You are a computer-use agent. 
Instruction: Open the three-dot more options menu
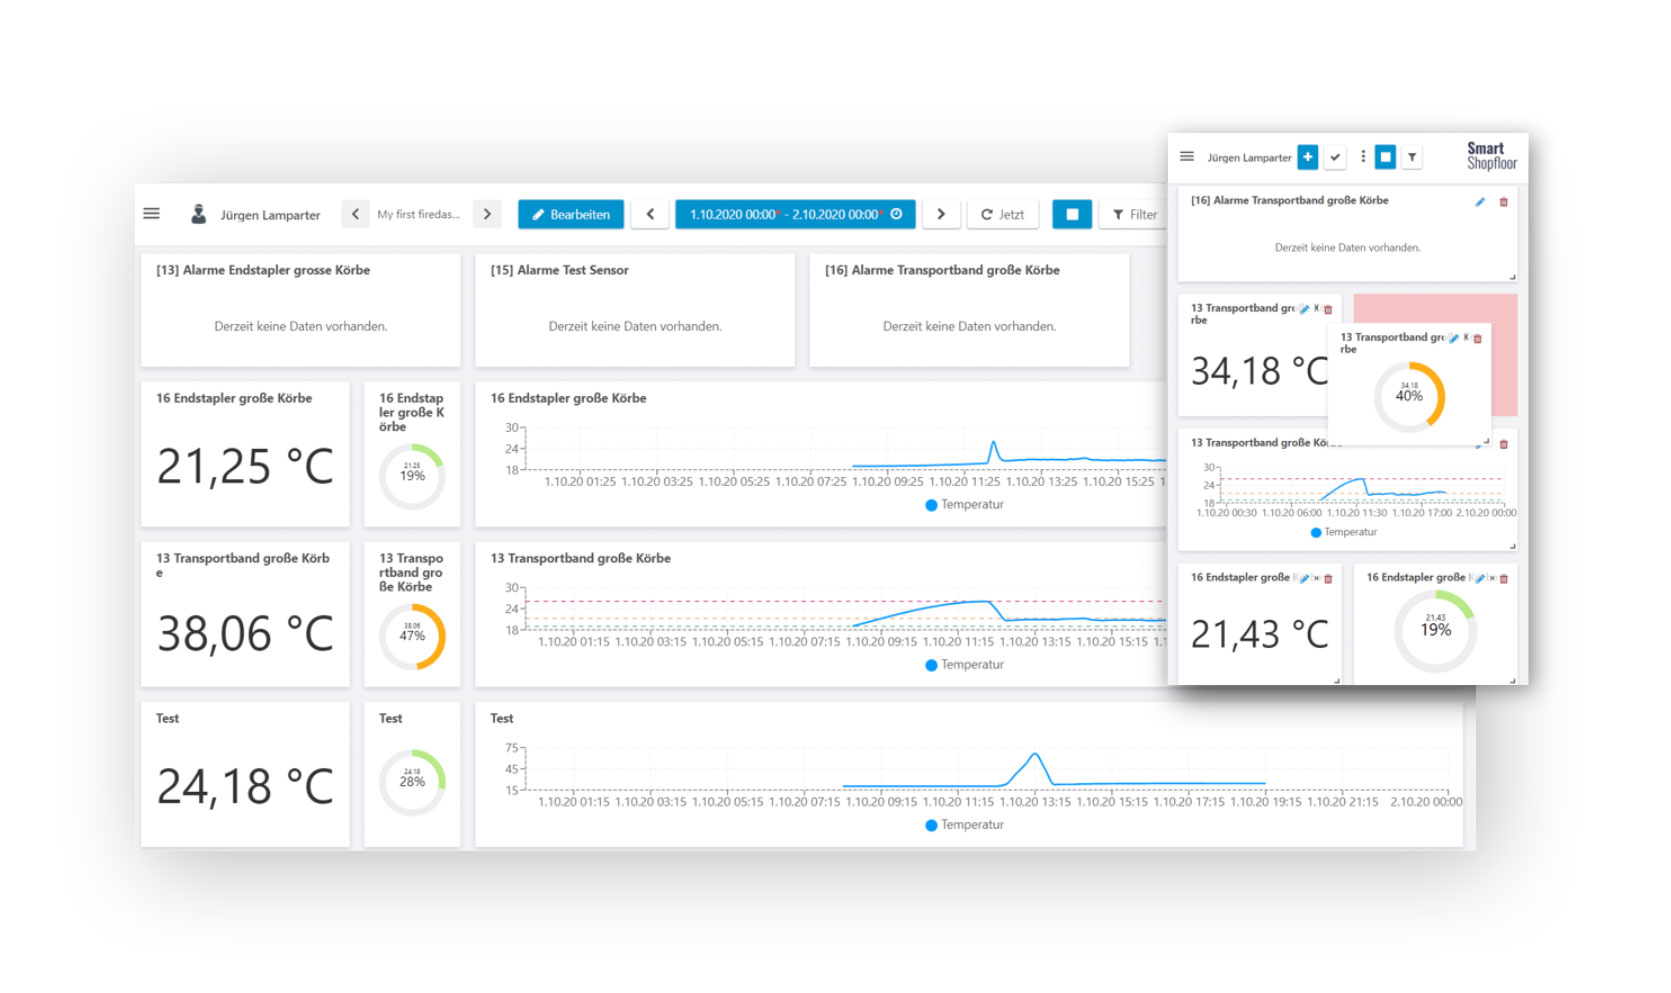point(1363,157)
